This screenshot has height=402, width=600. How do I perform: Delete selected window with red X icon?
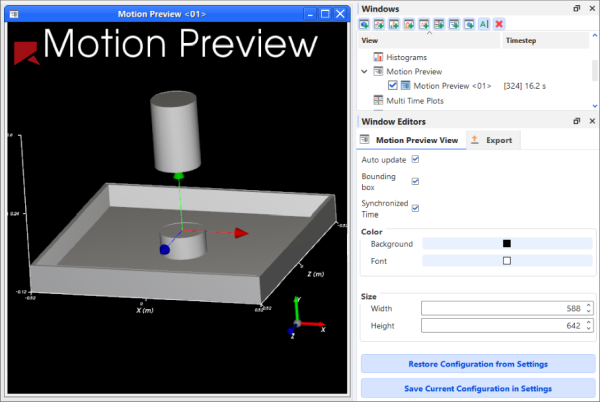click(x=499, y=24)
